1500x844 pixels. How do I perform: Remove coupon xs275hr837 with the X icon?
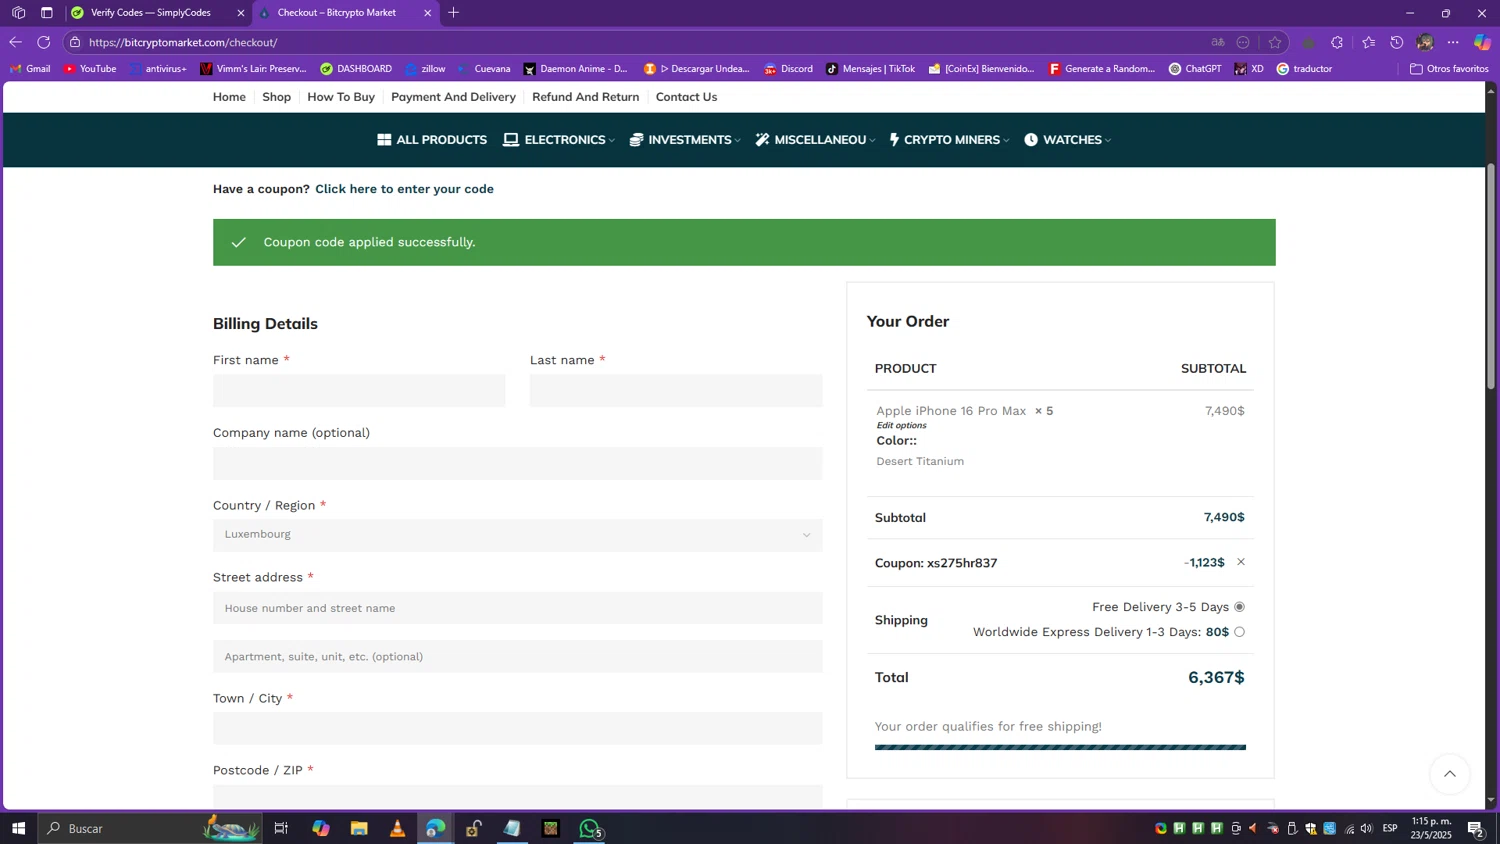pyautogui.click(x=1241, y=562)
